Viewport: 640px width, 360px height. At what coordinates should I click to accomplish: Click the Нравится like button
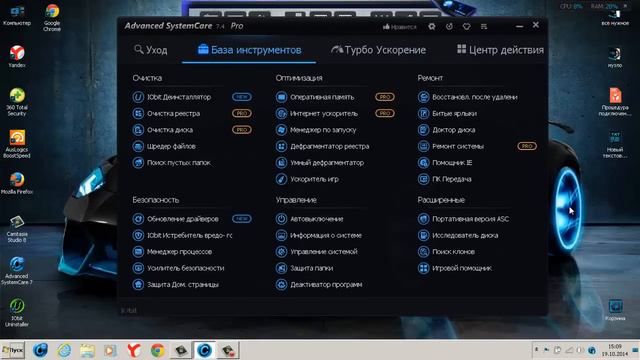pos(400,27)
